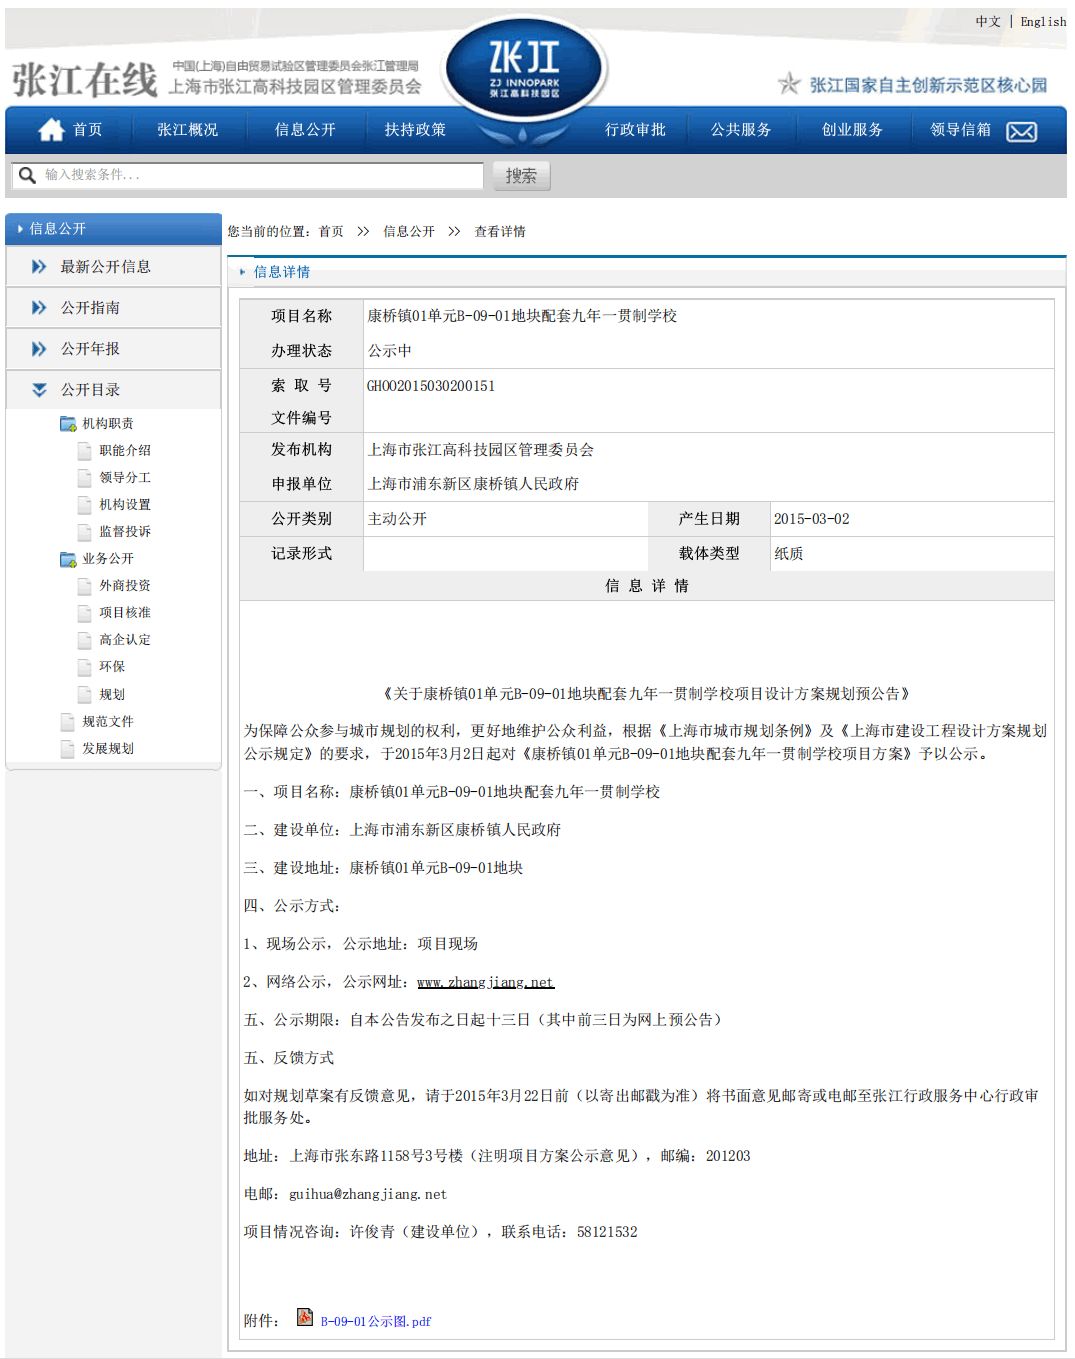Screen dimensions: 1075x1359
Task: Open the www.zhangjiang.net link
Action: click(485, 982)
